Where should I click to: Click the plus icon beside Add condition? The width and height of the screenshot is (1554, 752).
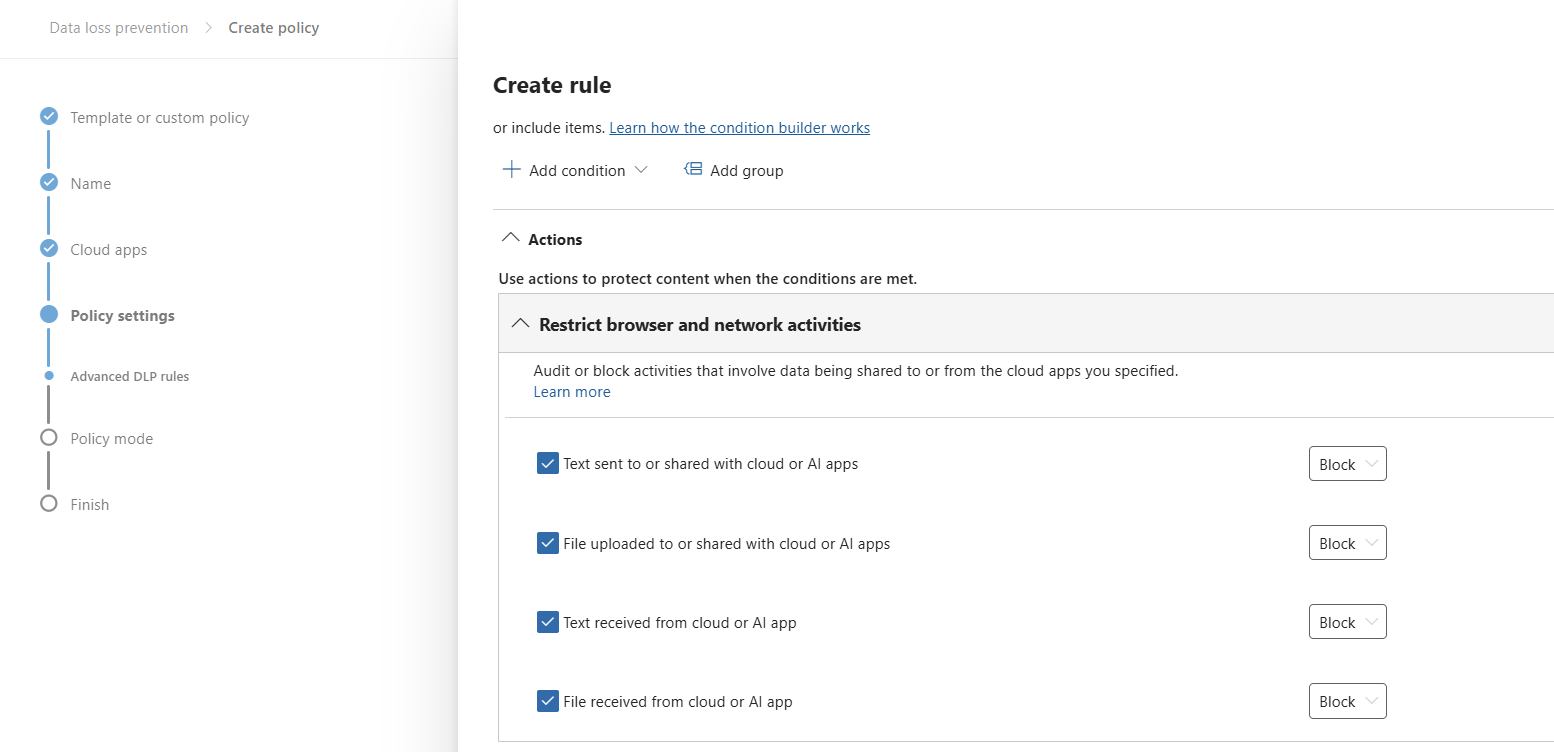(x=511, y=170)
